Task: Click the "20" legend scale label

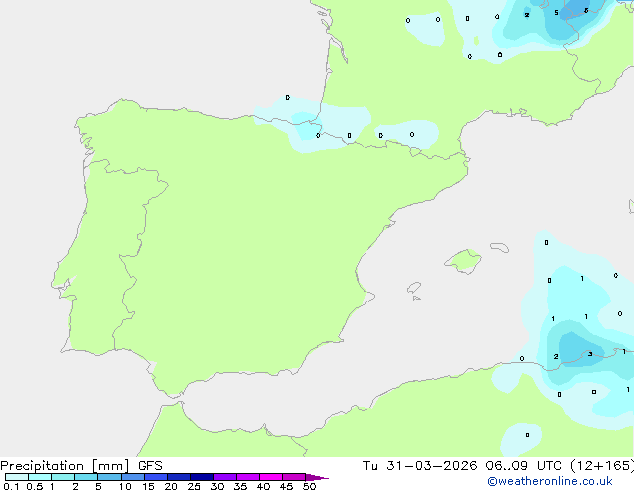Action: (x=171, y=486)
